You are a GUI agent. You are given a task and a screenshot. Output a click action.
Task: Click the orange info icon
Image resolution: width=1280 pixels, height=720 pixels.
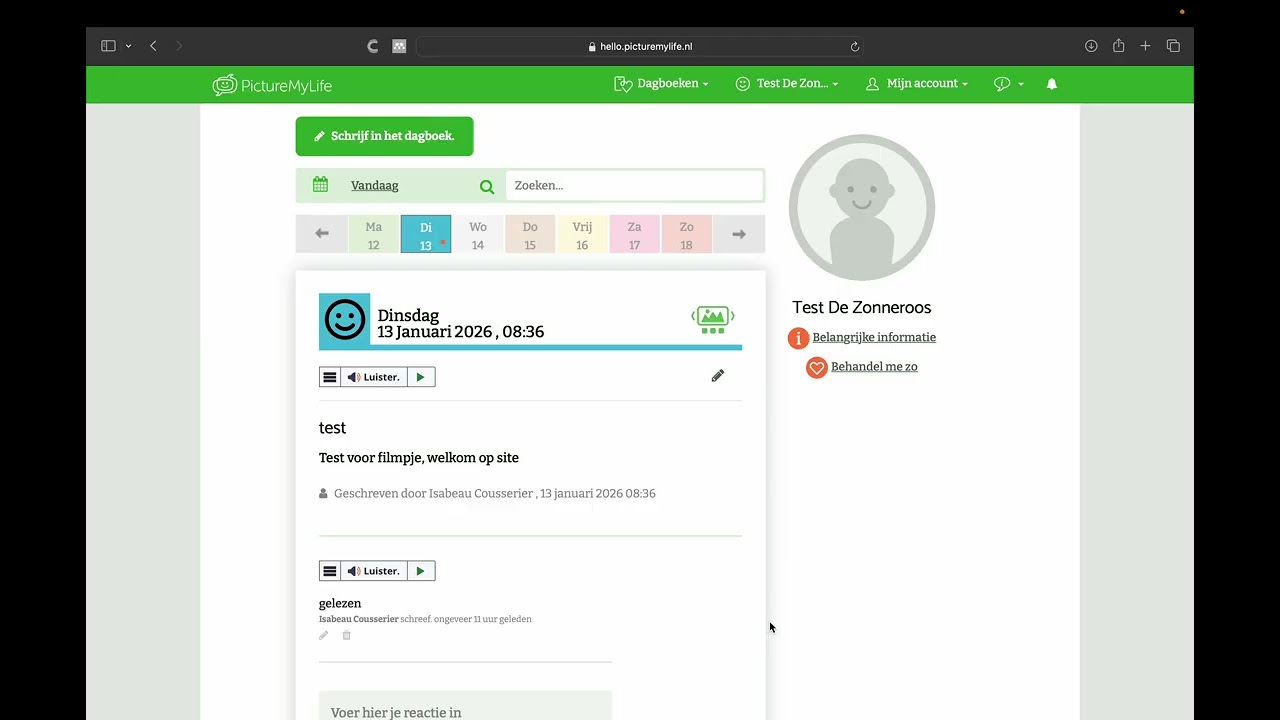798,338
